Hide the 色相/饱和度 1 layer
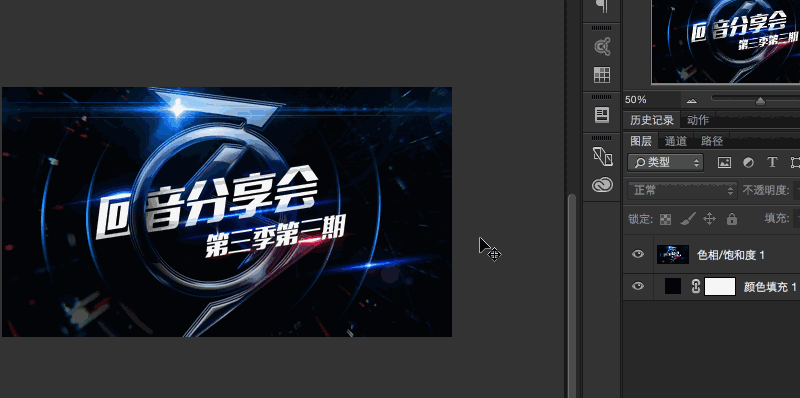 pyautogui.click(x=638, y=254)
